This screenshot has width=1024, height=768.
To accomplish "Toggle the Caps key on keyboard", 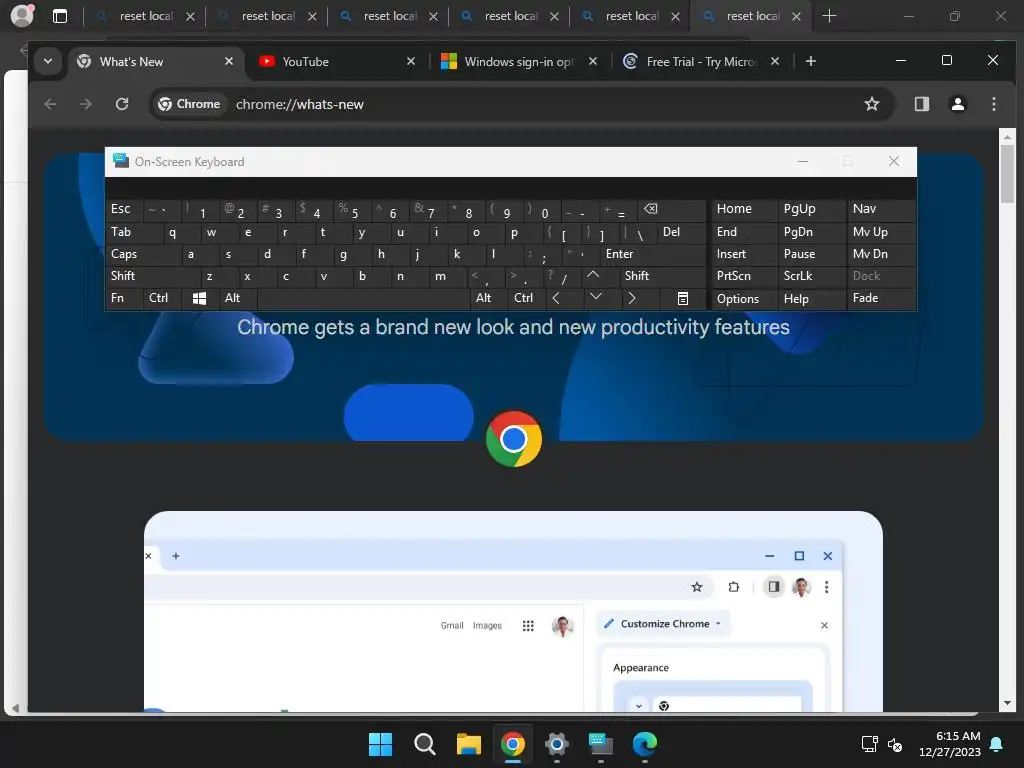I will tap(142, 254).
